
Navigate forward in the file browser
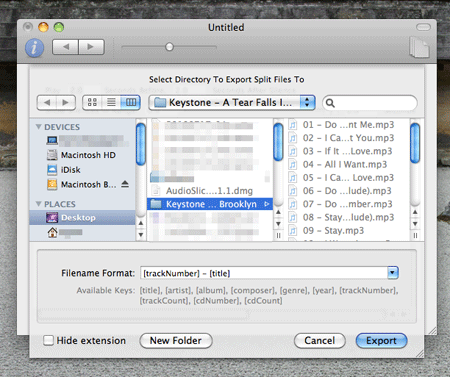coord(66,103)
